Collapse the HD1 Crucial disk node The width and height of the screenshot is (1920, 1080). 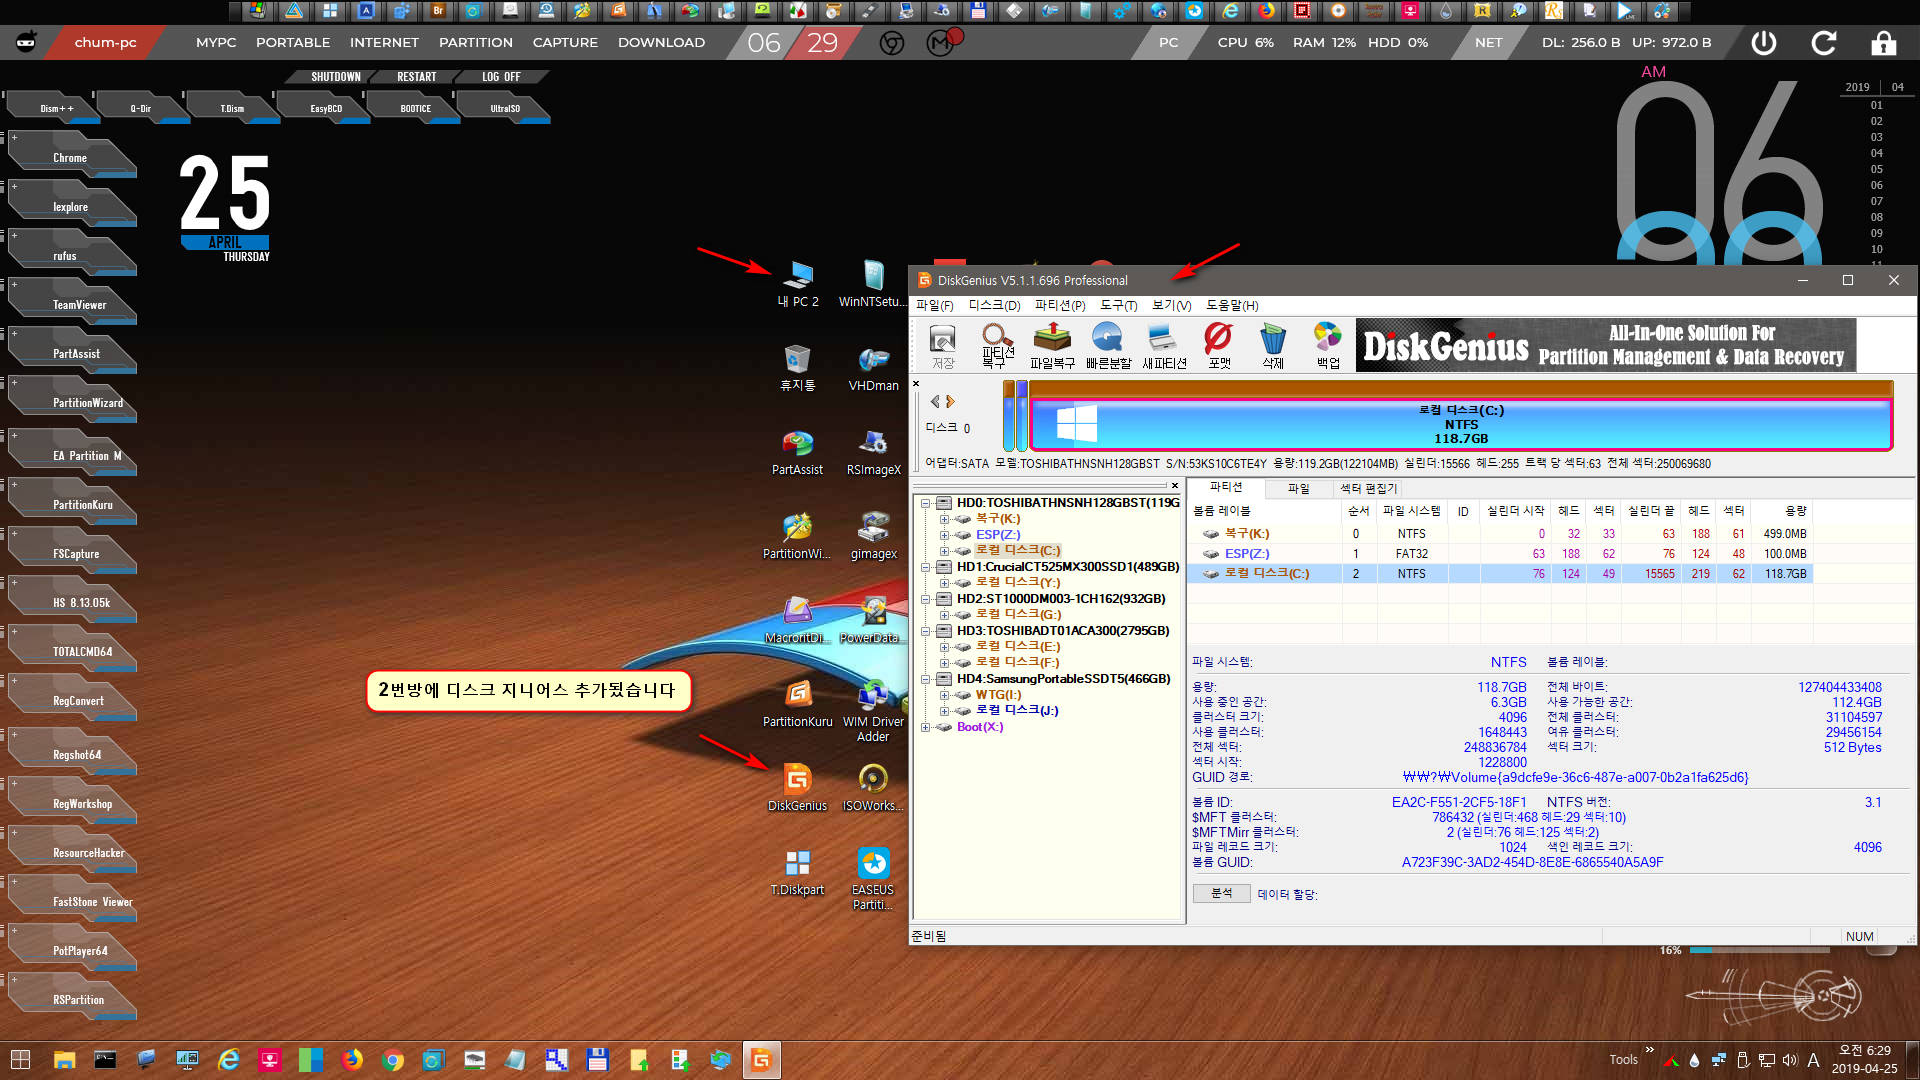point(926,567)
